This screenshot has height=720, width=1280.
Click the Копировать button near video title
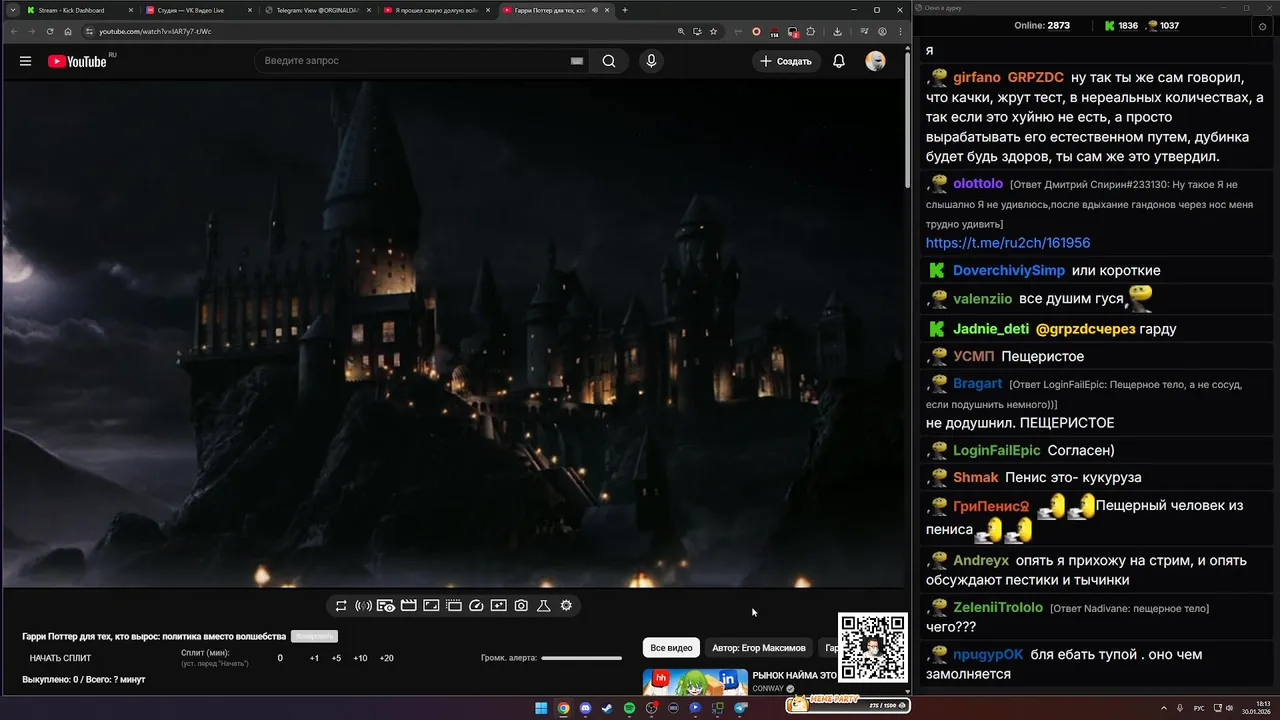point(314,637)
